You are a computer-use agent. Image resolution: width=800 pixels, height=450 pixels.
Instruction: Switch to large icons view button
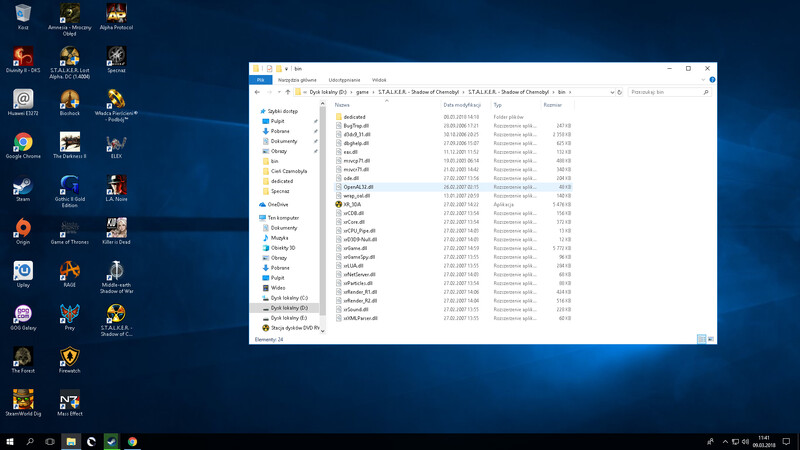(x=711, y=339)
